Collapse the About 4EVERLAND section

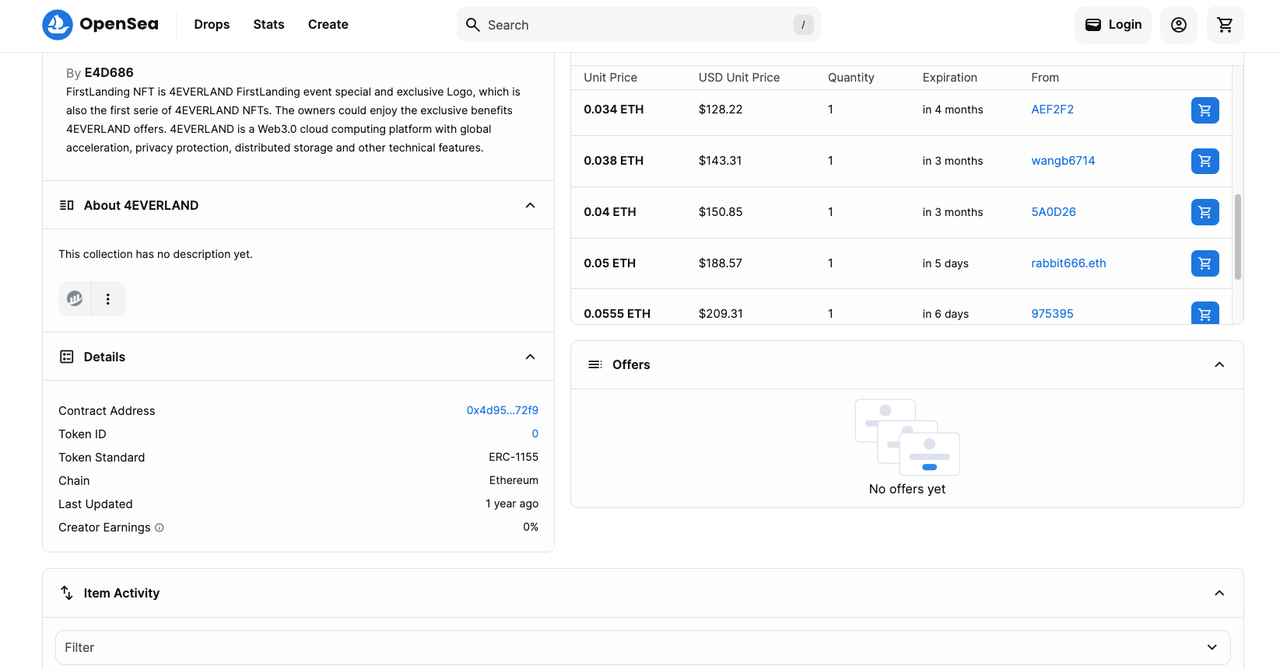[x=530, y=205]
